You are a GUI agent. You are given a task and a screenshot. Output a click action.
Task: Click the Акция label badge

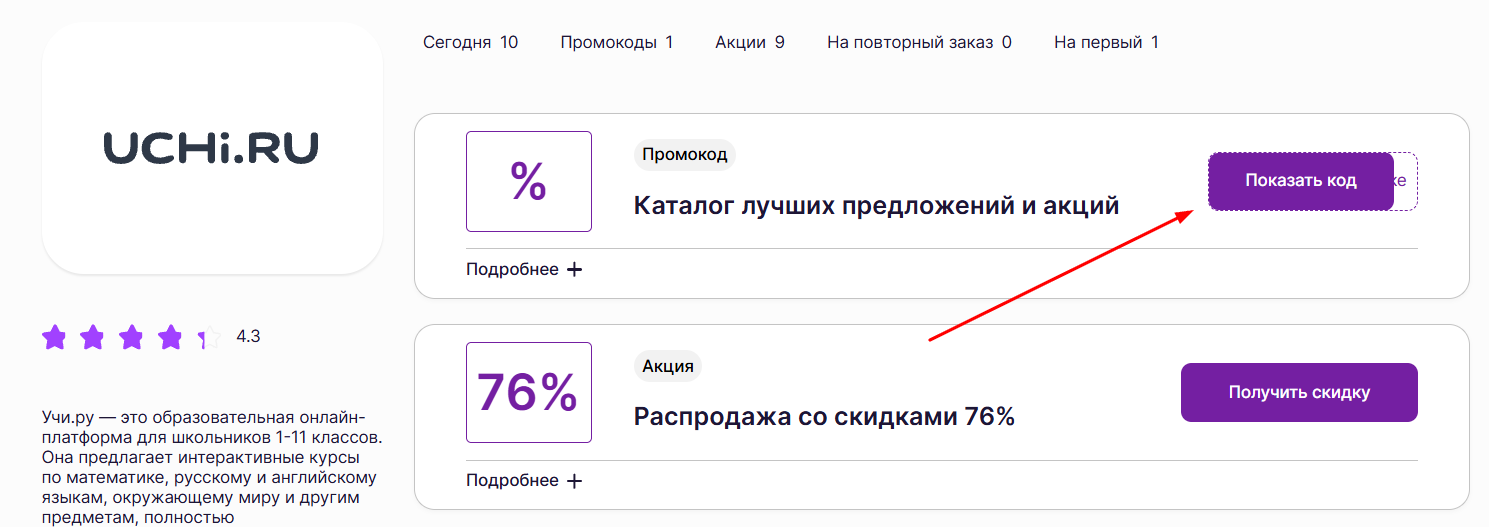click(x=668, y=366)
